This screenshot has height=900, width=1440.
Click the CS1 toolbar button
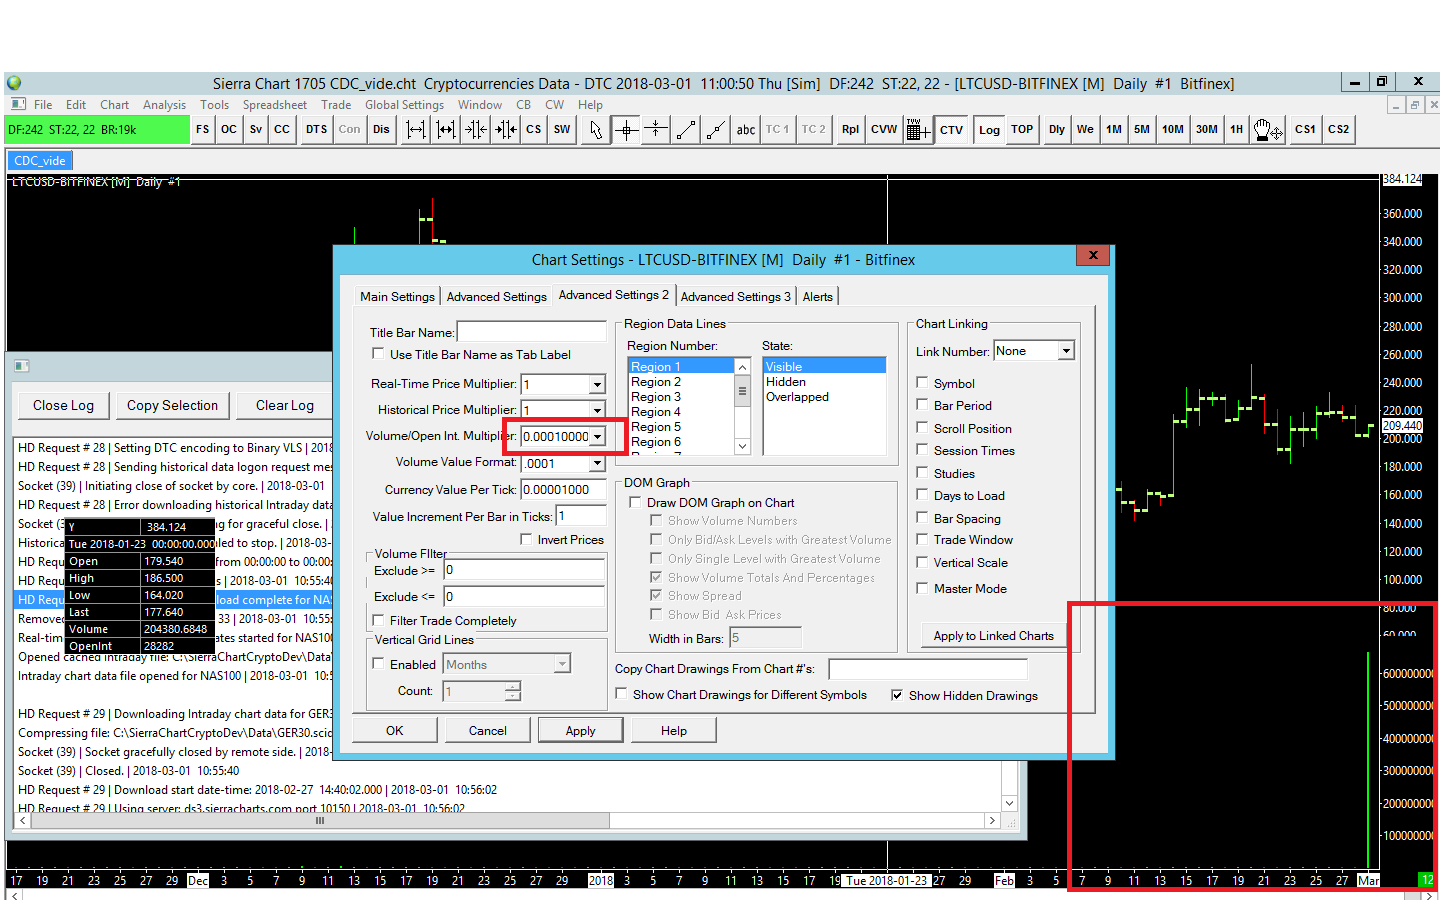click(1305, 130)
